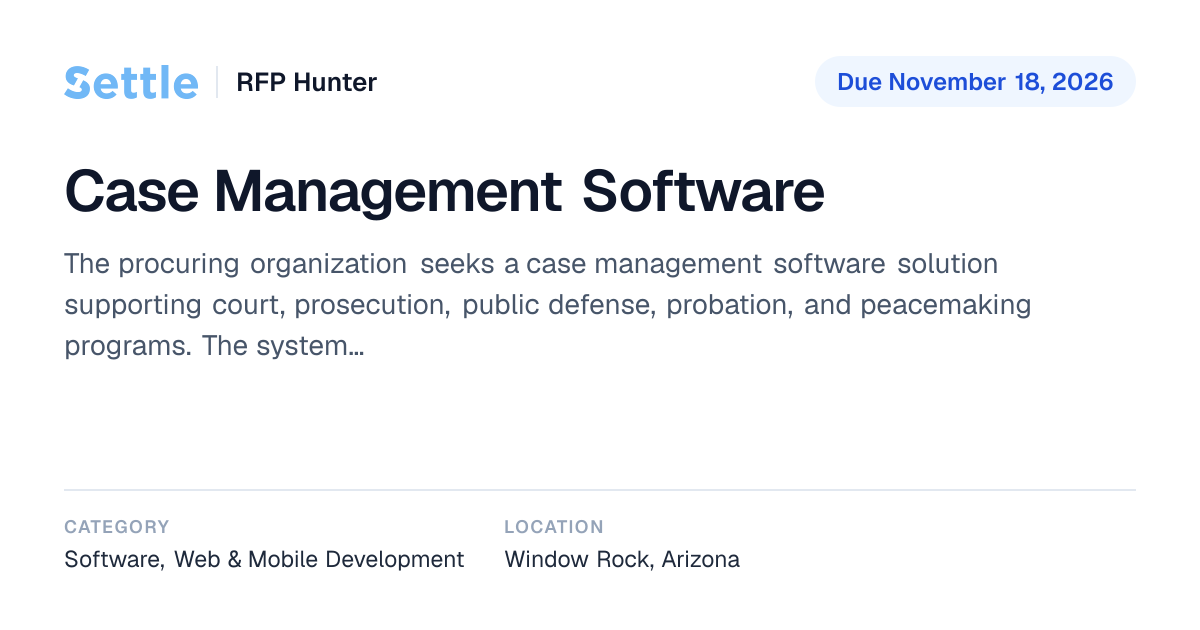
Task: Click the Case Management Software heading
Action: click(445, 191)
